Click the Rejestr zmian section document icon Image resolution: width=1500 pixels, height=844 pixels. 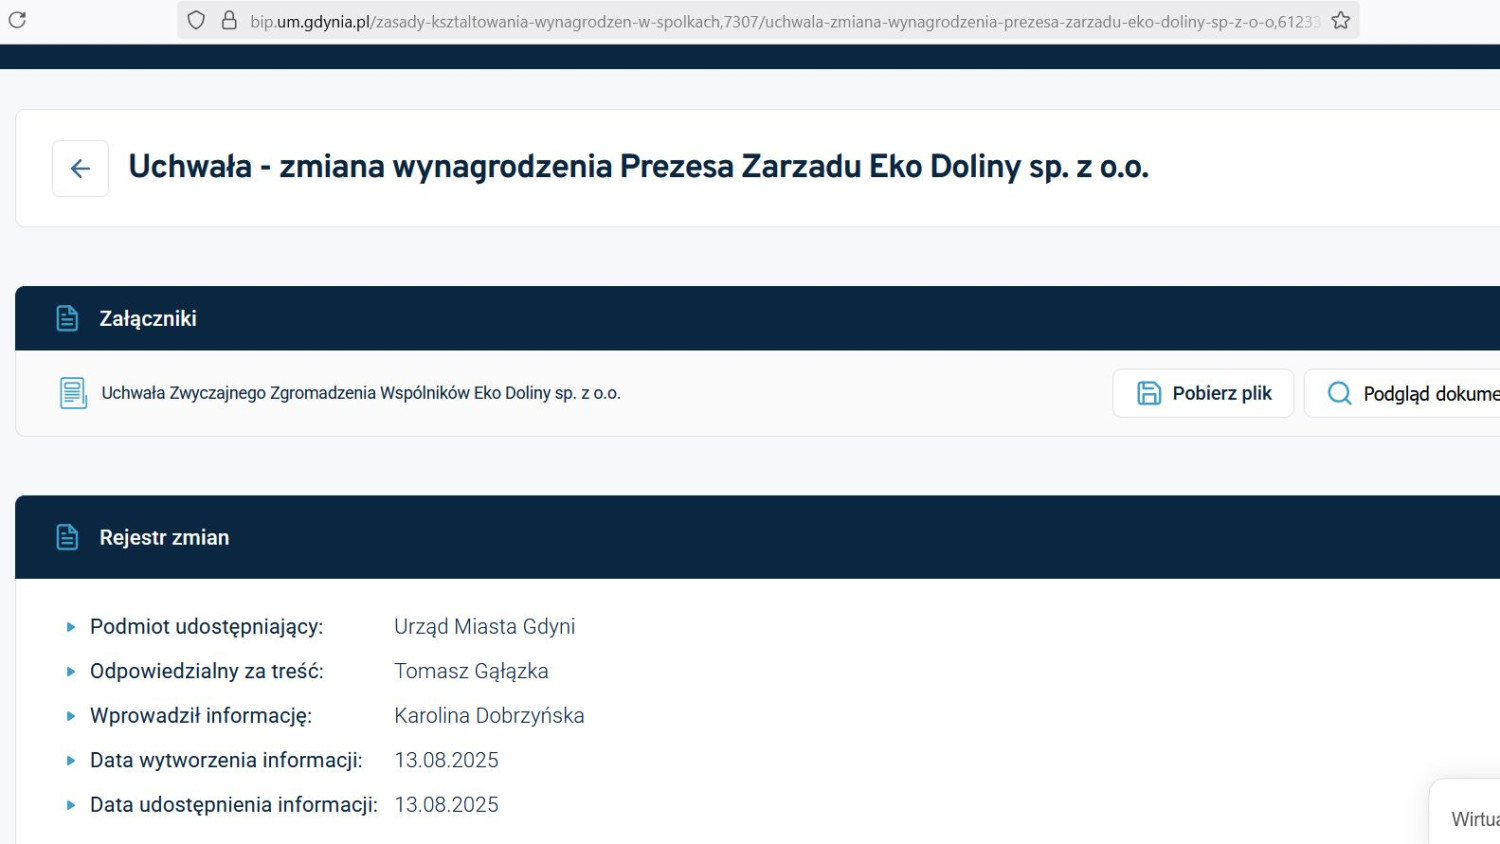coord(67,537)
